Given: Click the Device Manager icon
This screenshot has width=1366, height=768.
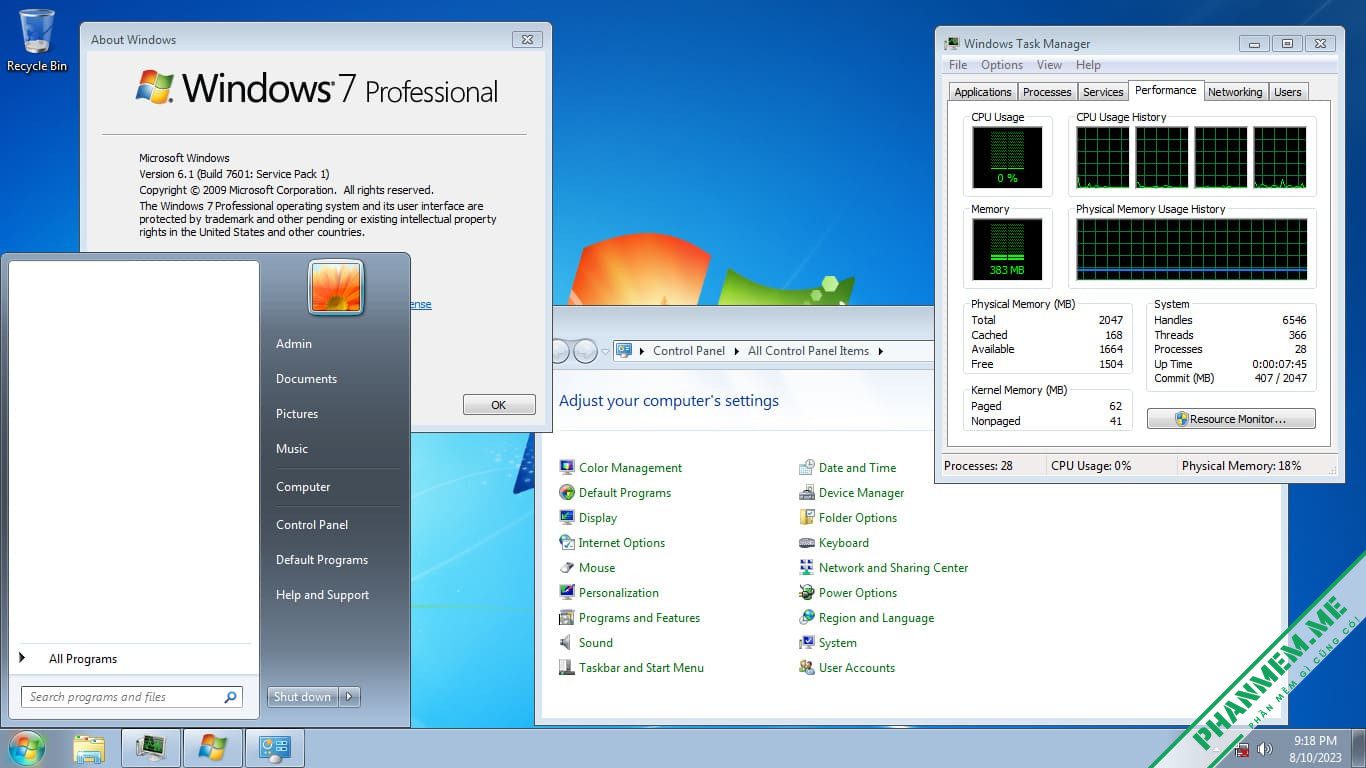Looking at the screenshot, I should 807,493.
